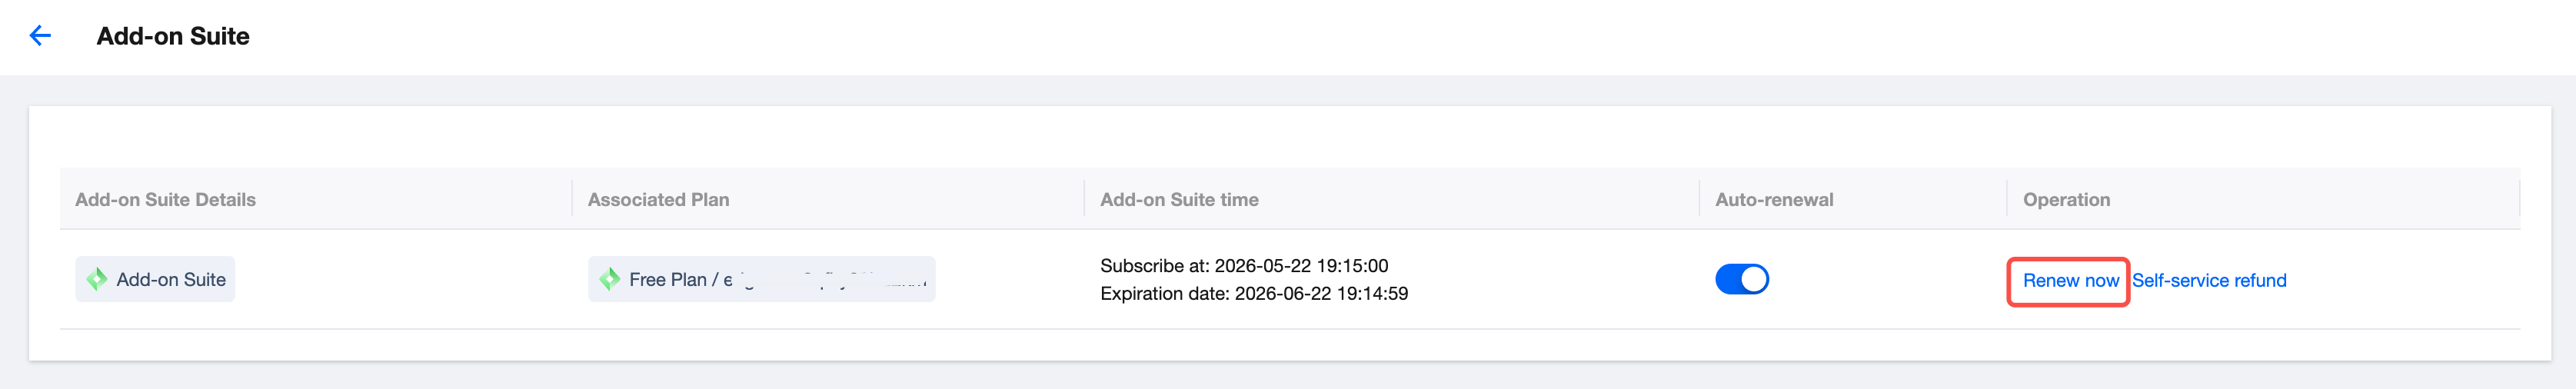The width and height of the screenshot is (2576, 389).
Task: Select the Associated Plan column header
Action: point(658,200)
